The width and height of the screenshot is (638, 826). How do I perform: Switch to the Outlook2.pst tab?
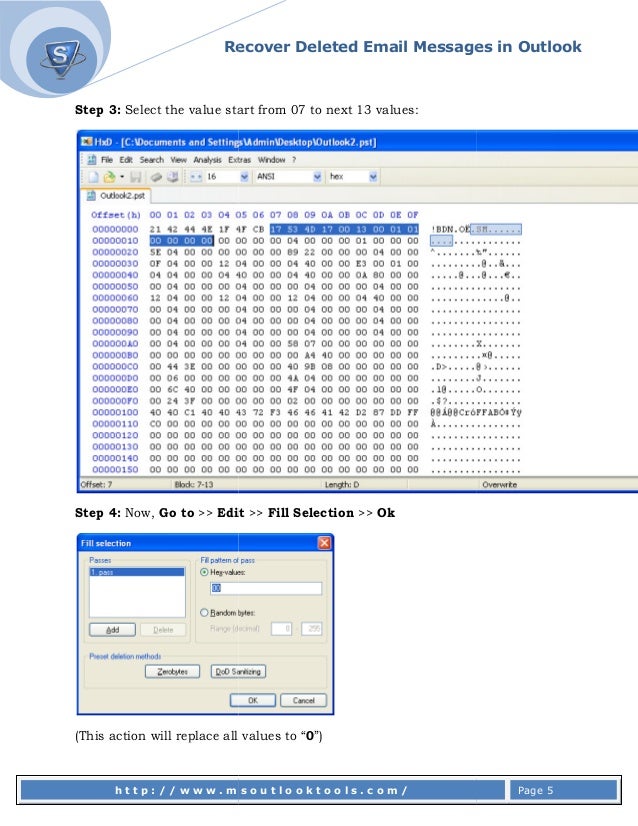pos(116,196)
